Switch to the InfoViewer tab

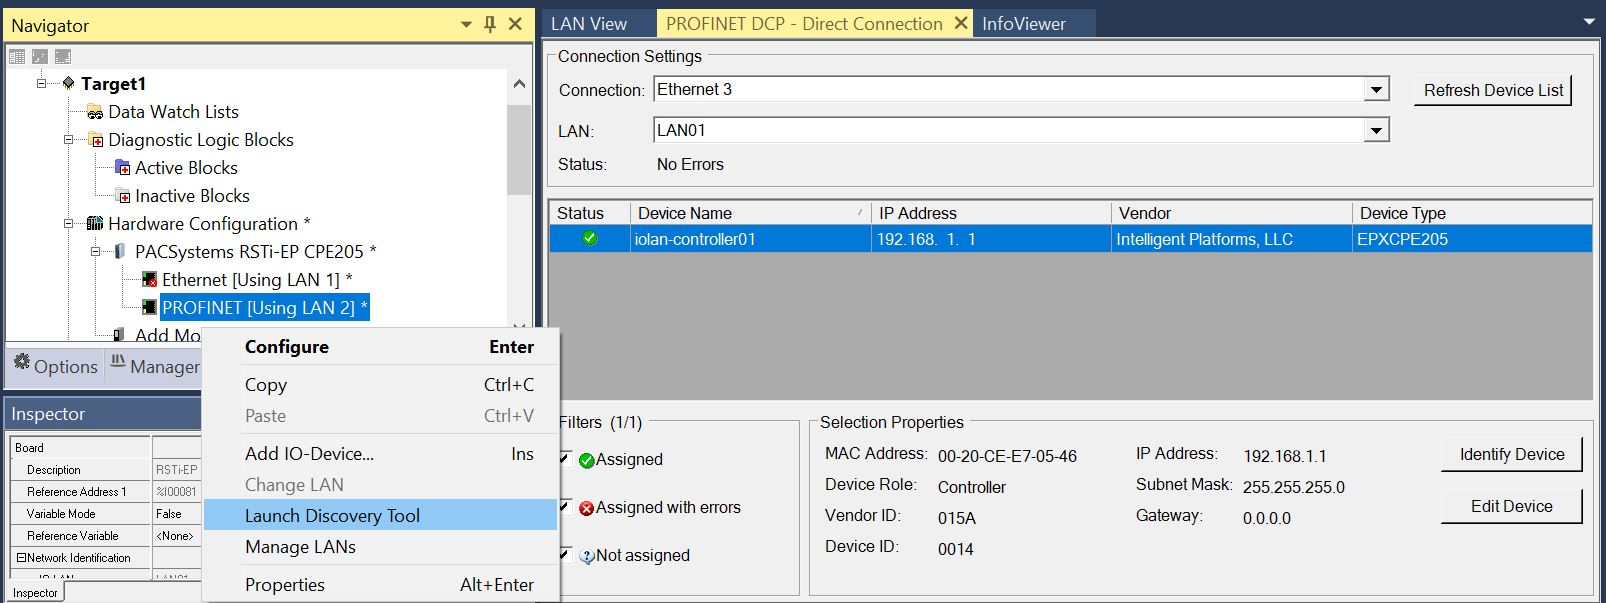(1024, 24)
